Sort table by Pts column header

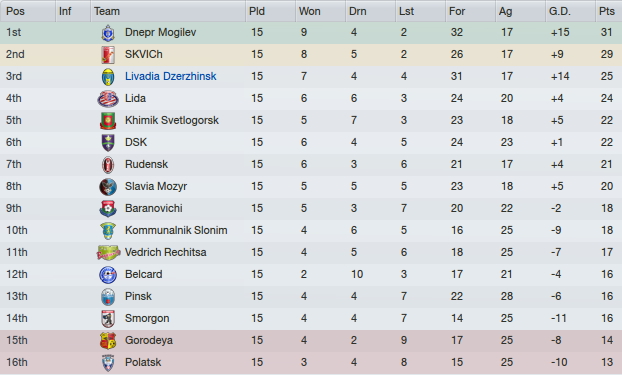[x=608, y=11]
